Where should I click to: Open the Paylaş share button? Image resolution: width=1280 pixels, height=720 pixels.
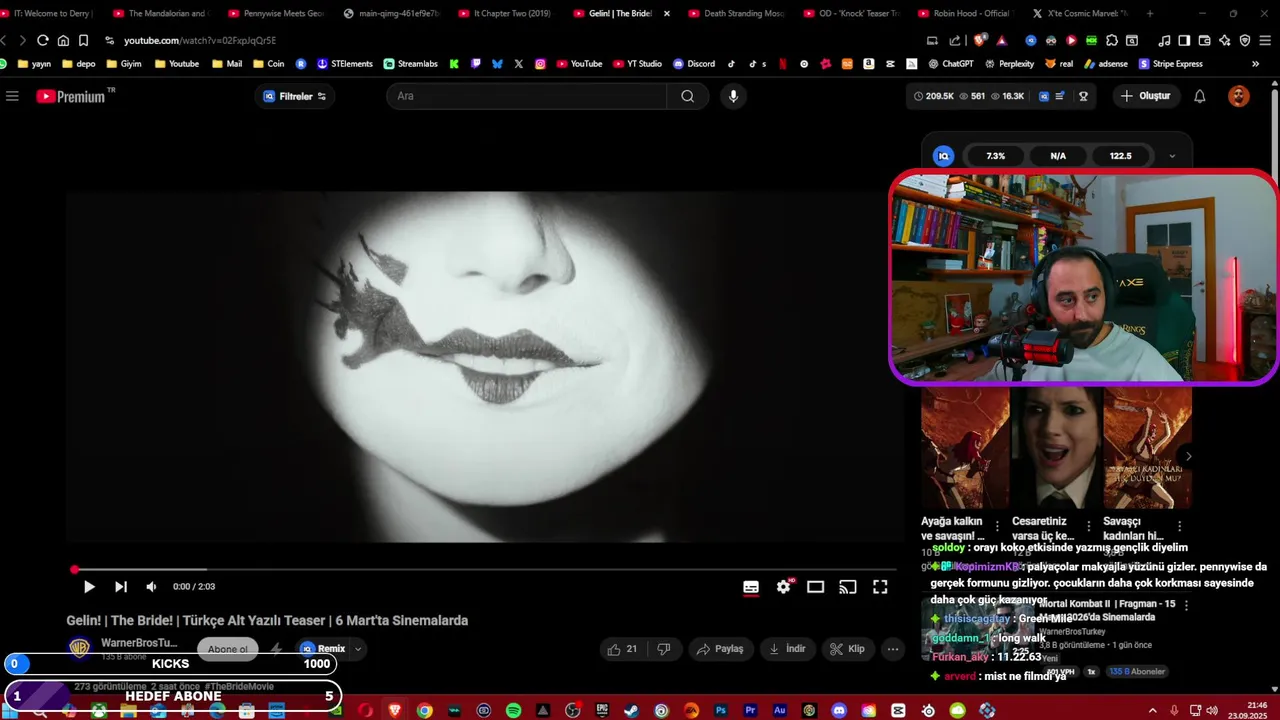(720, 649)
